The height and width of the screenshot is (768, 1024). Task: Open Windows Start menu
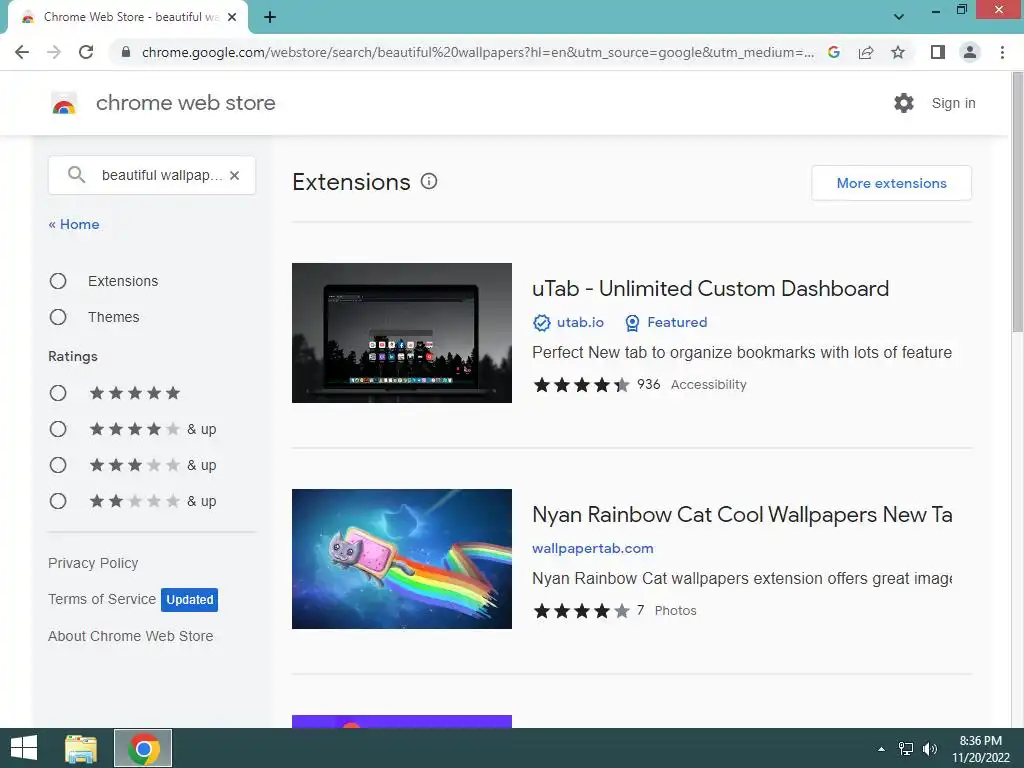24,748
